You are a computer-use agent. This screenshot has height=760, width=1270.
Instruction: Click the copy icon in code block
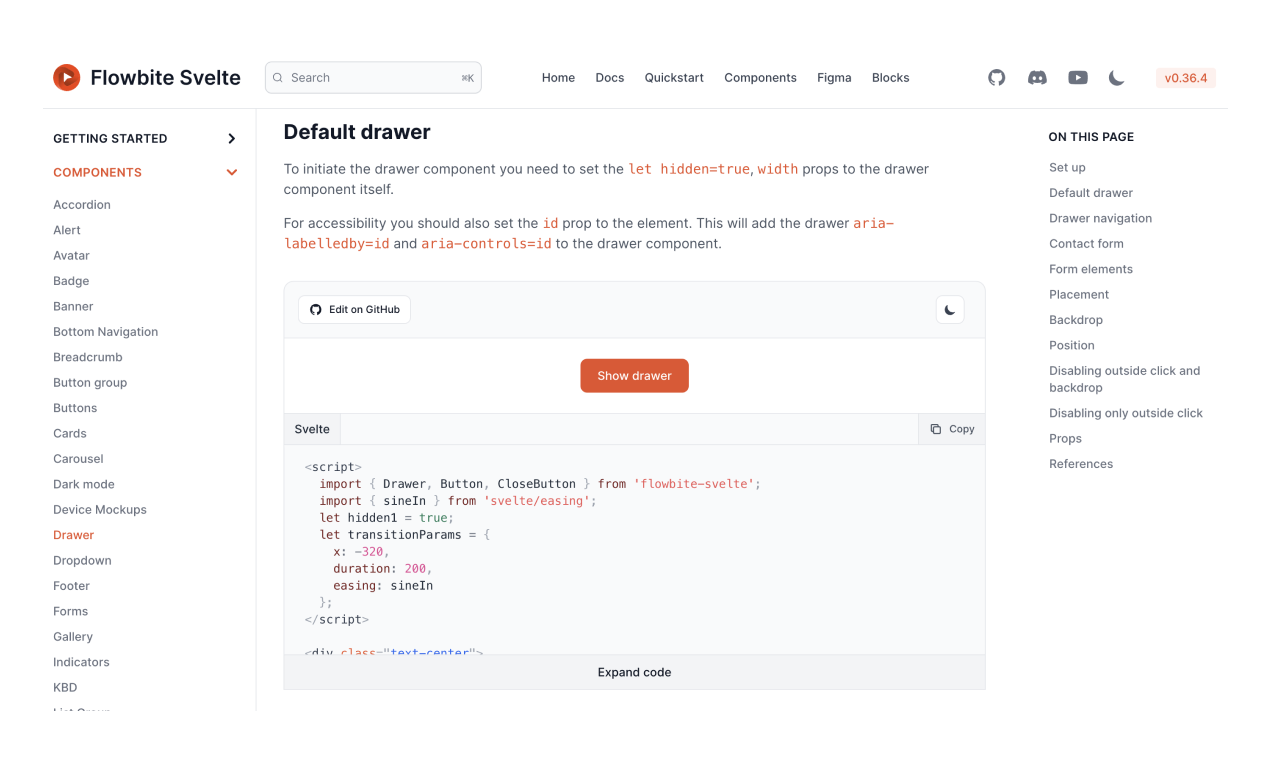[936, 429]
